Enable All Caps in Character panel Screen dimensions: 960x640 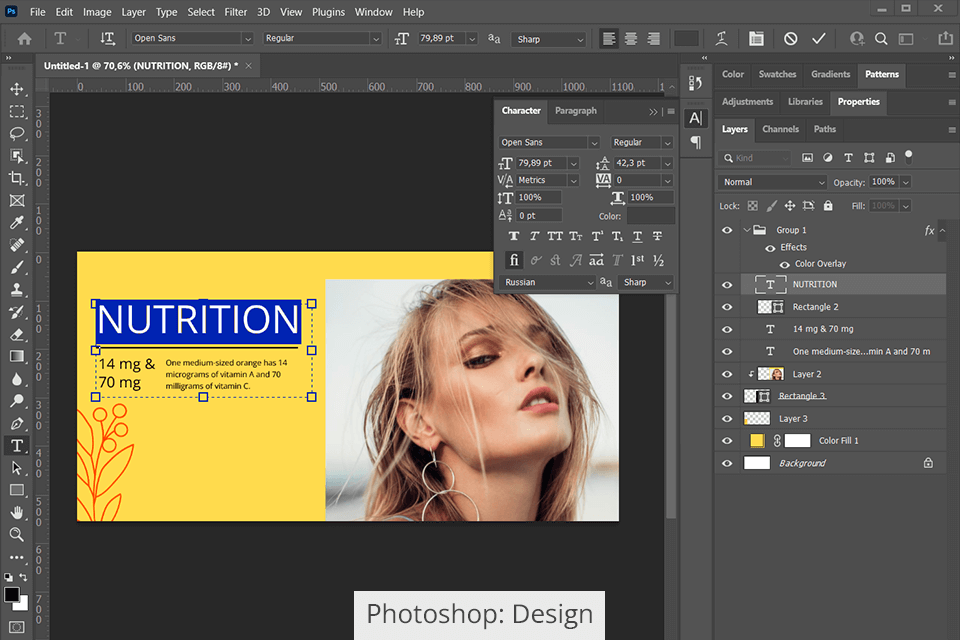click(x=555, y=236)
